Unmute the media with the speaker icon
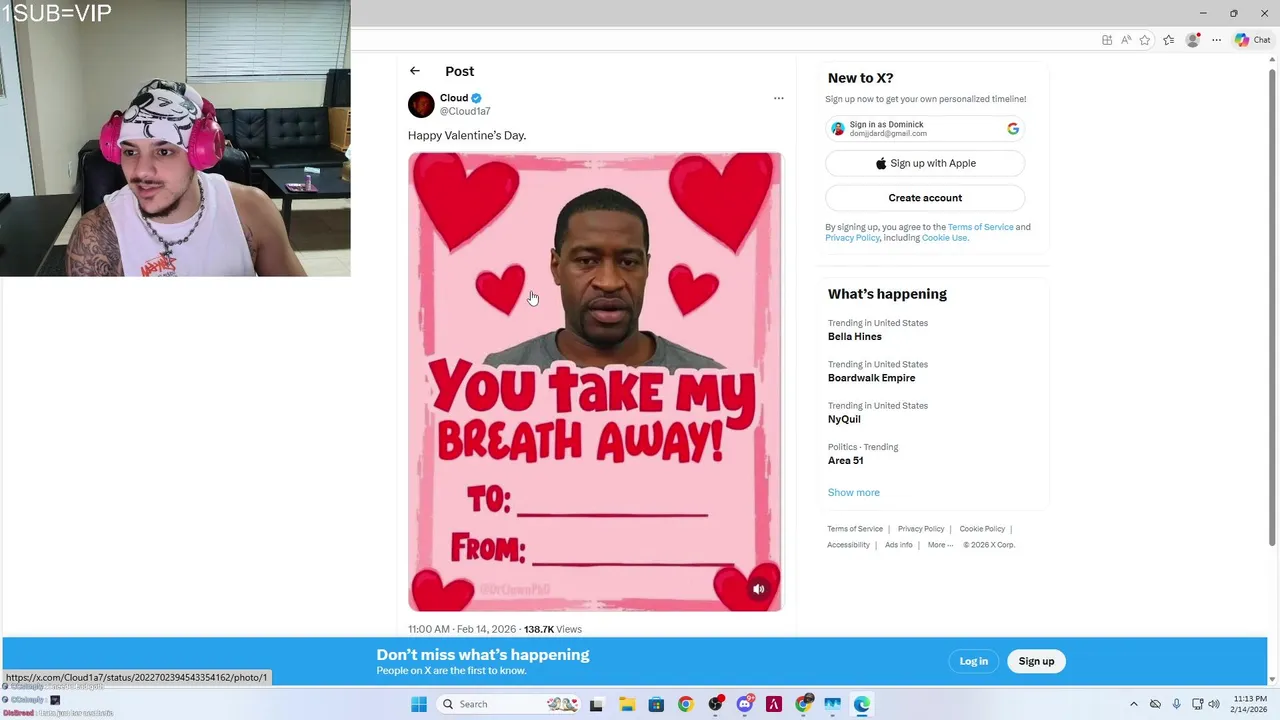Image resolution: width=1280 pixels, height=720 pixels. 759,589
